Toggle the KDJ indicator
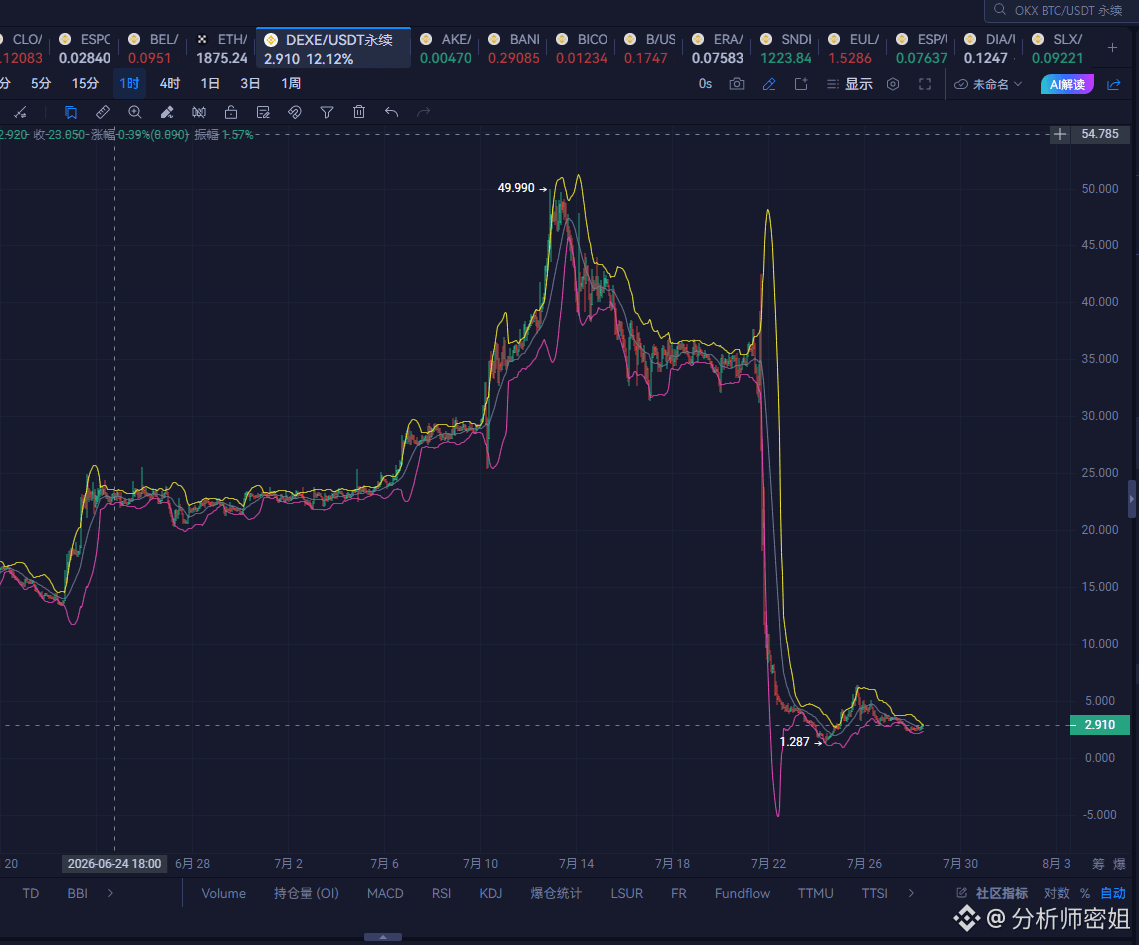 pyautogui.click(x=491, y=893)
